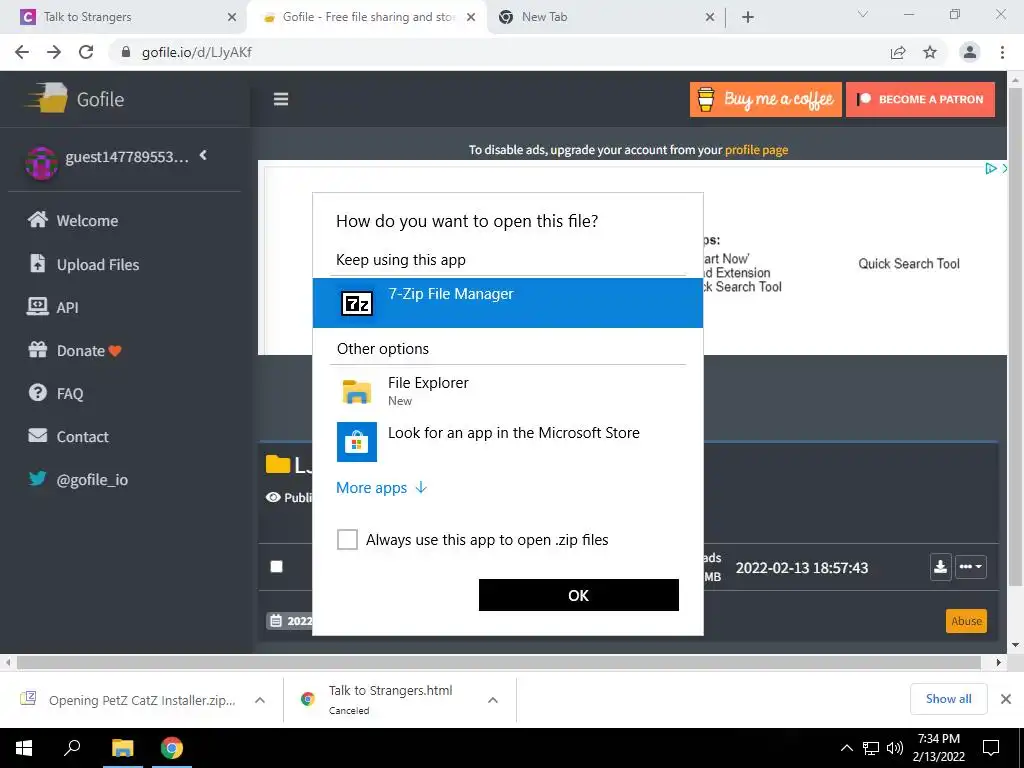Click the share this page icon
This screenshot has height=768, width=1024.
click(x=898, y=52)
